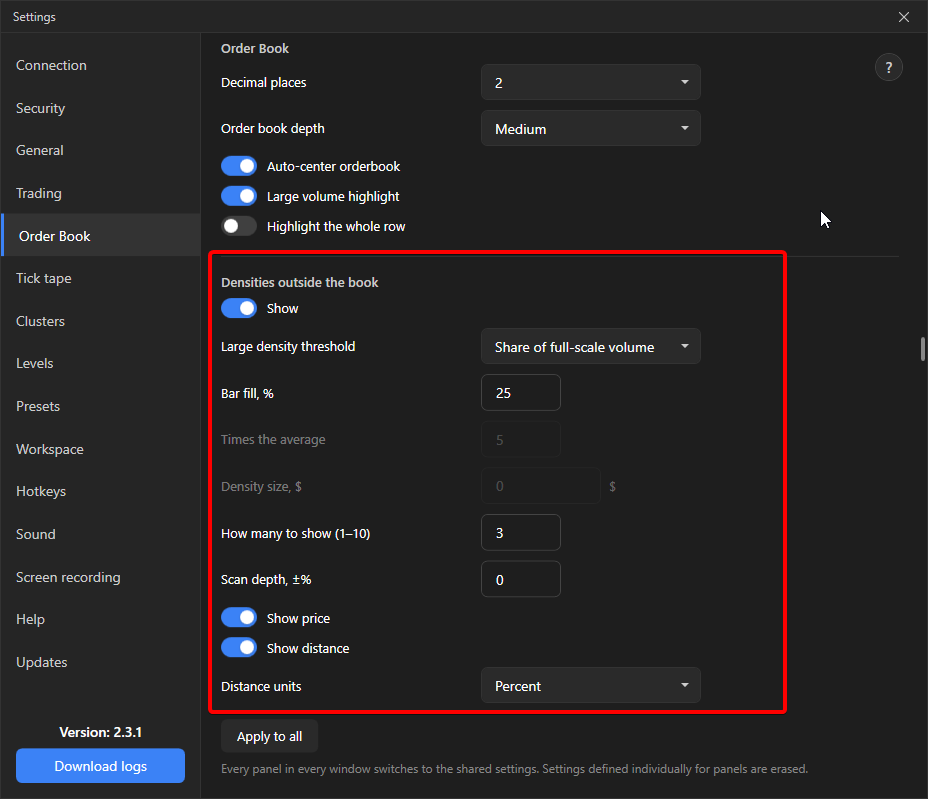The height and width of the screenshot is (799, 928).
Task: Close the Settings window
Action: point(904,17)
